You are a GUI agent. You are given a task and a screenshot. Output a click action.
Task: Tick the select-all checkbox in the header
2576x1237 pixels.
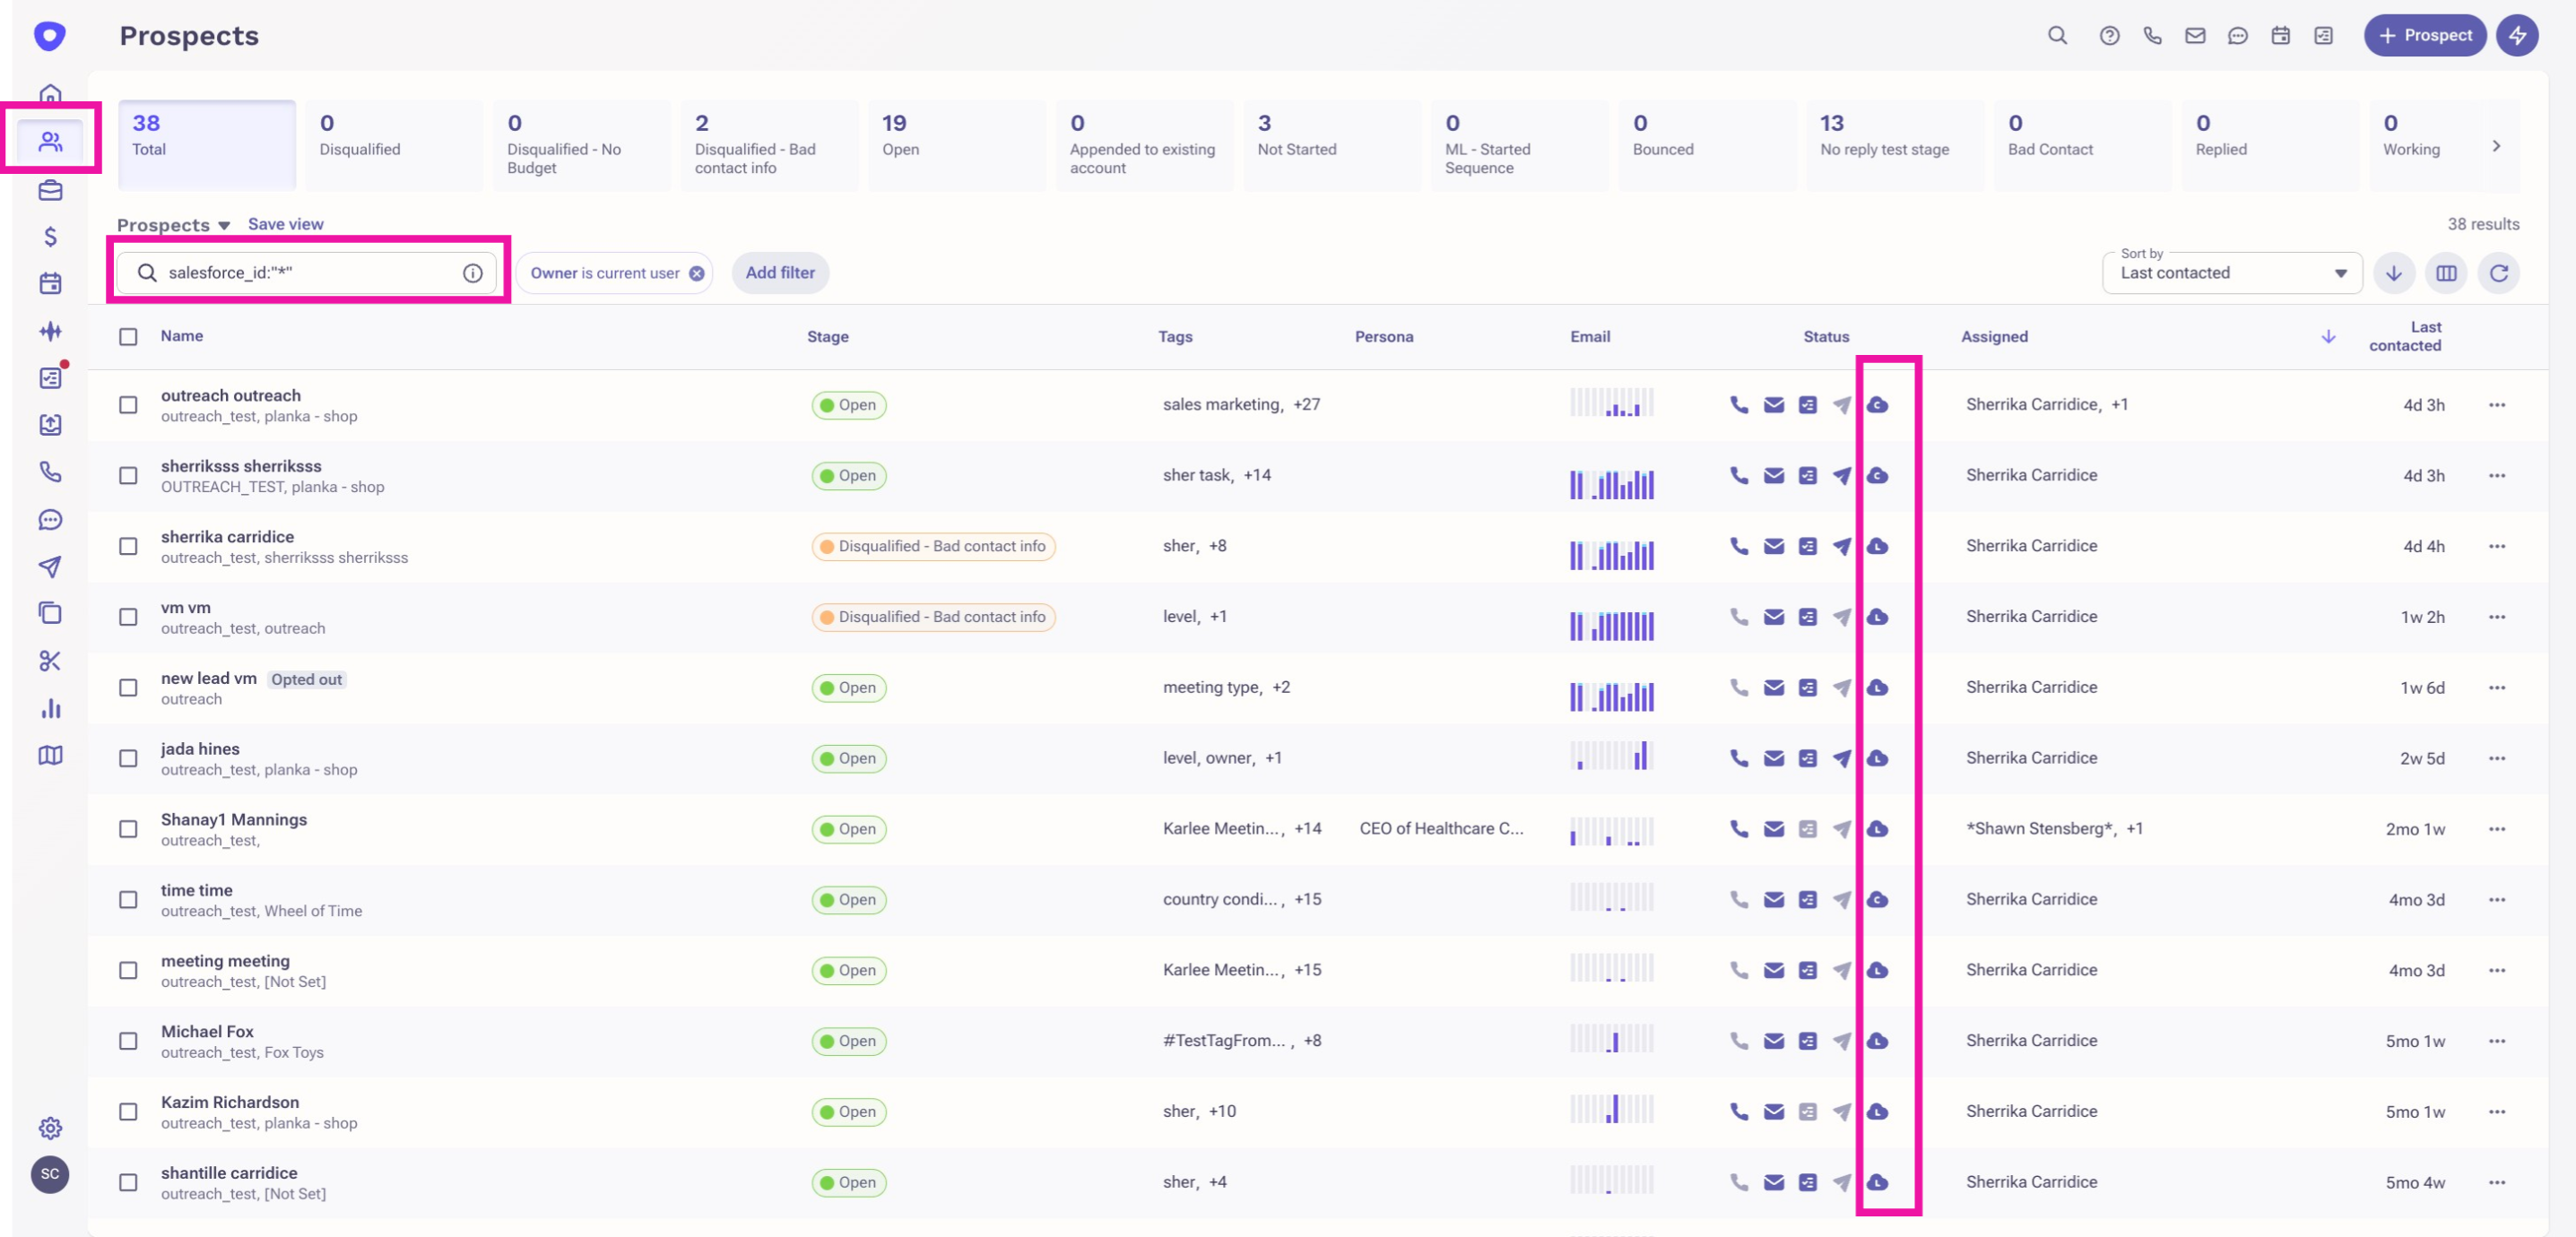128,337
